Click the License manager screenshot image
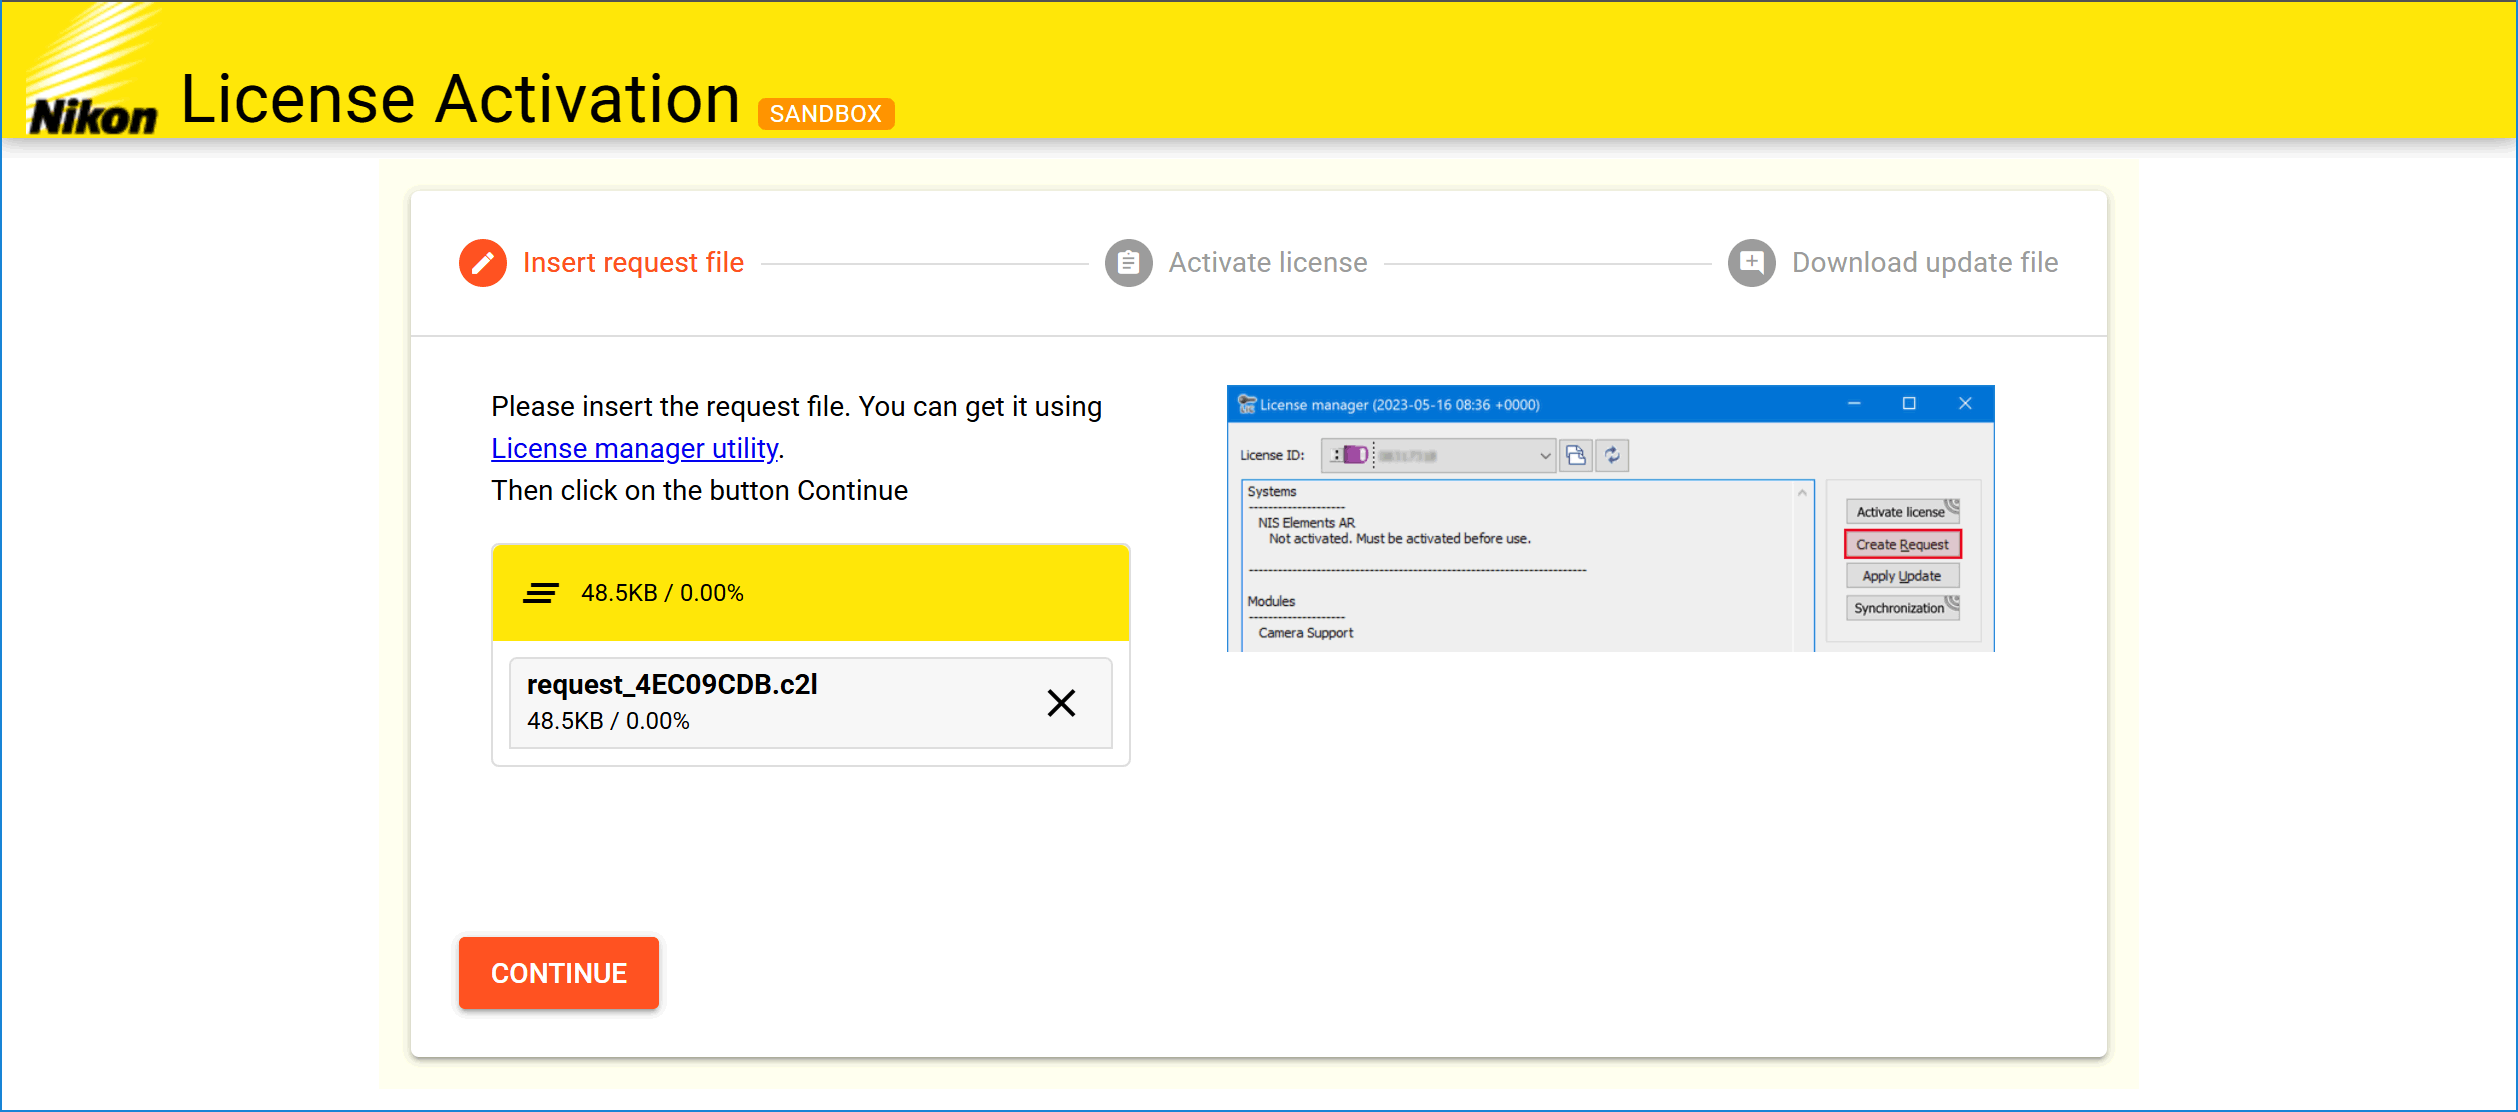 click(x=1610, y=518)
